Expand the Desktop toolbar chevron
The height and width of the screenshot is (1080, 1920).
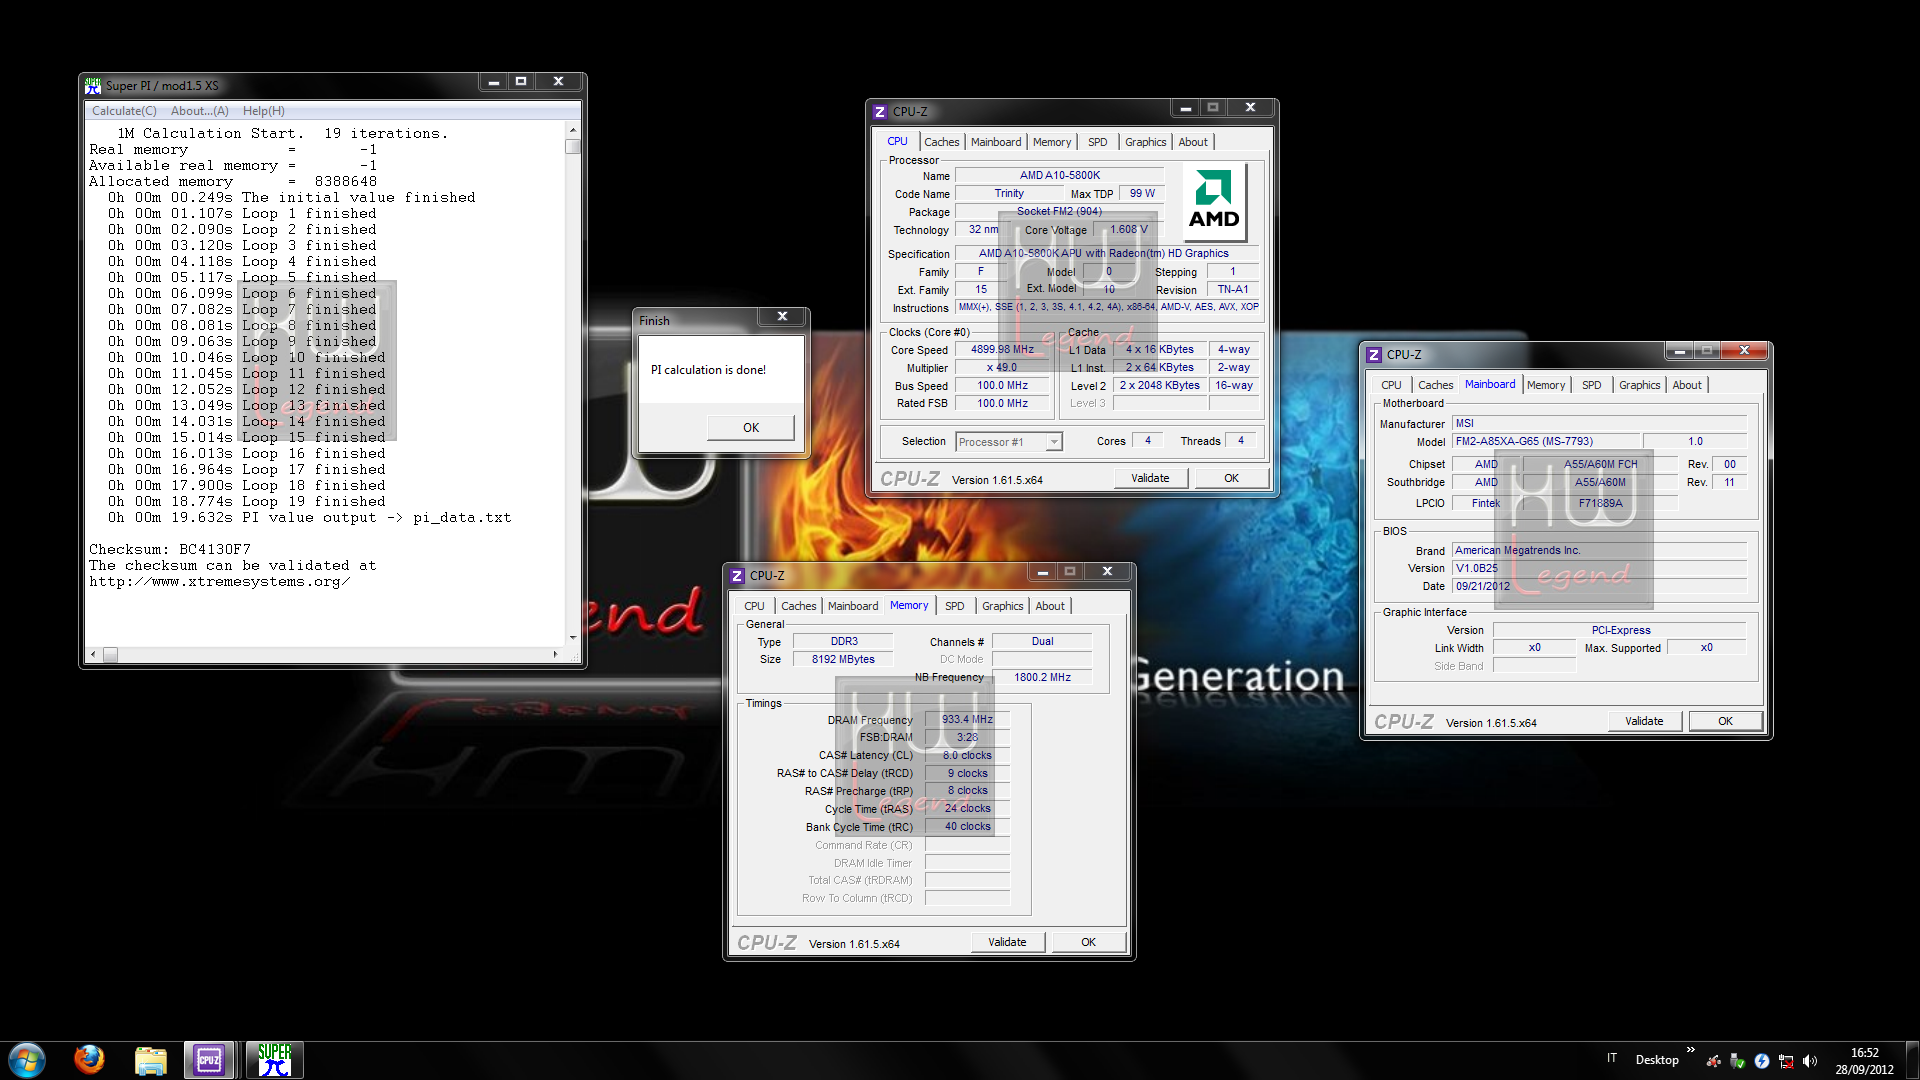1690,1050
